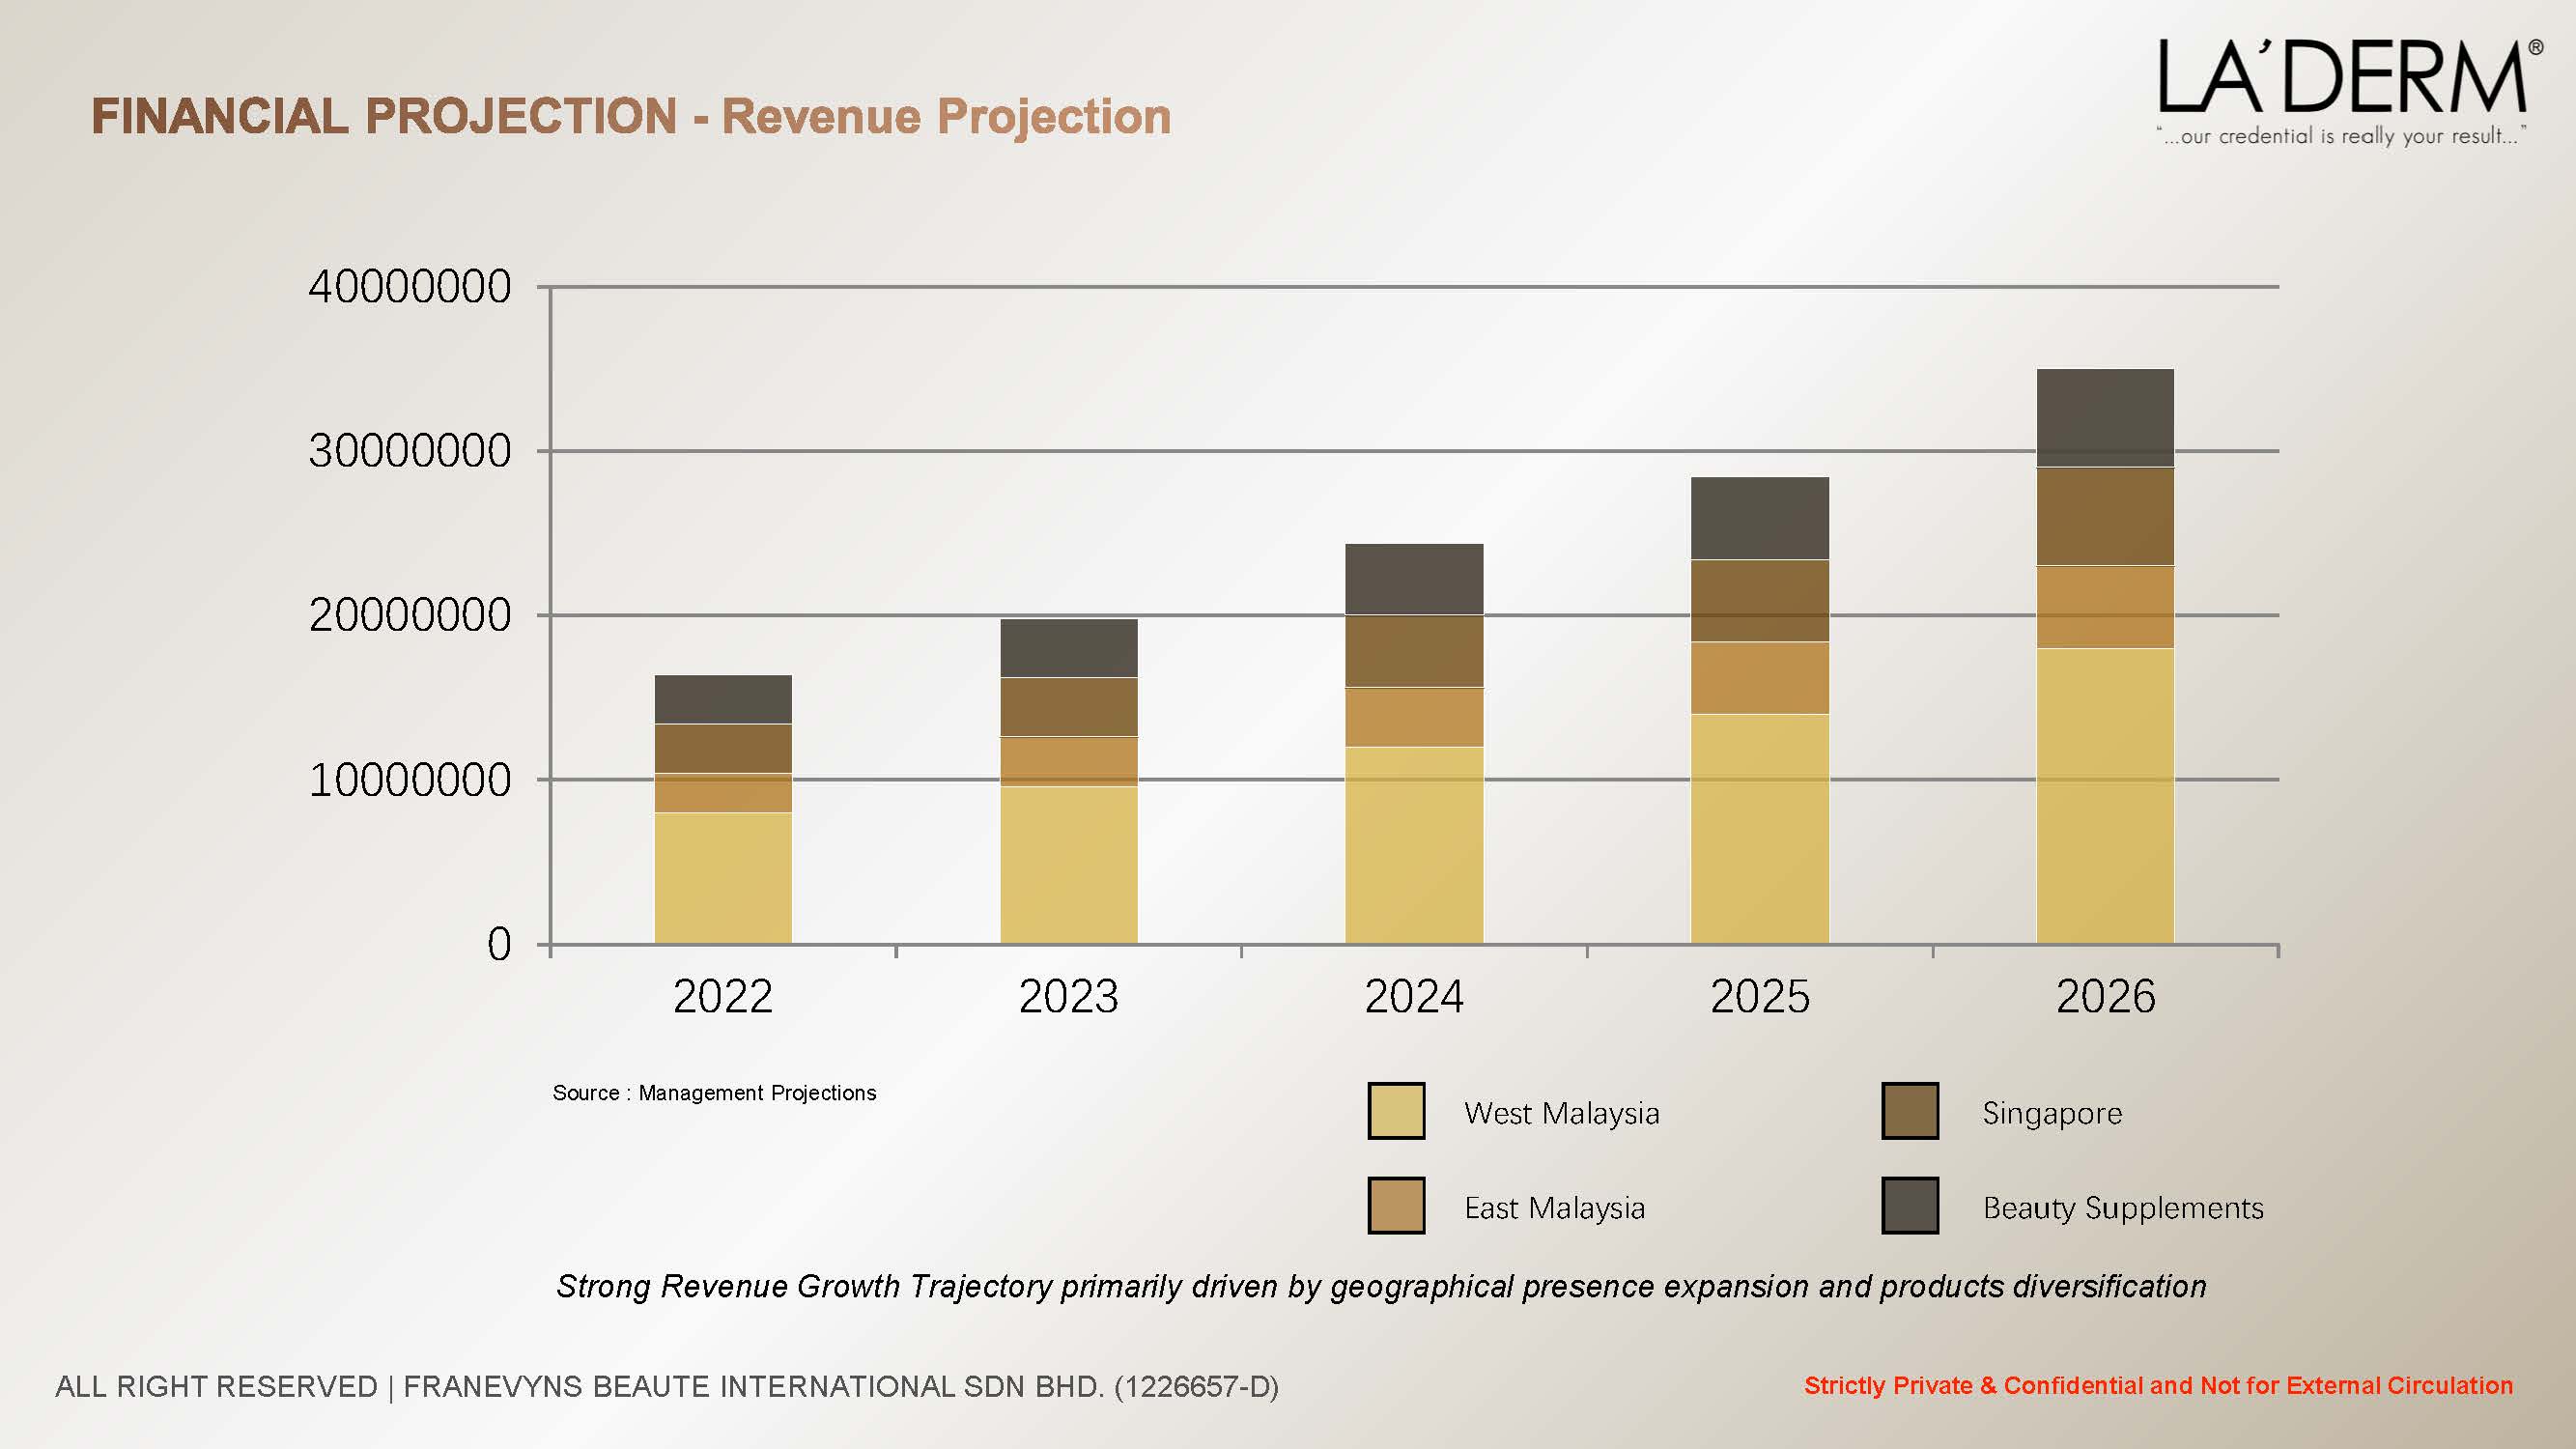
Task: Click the Strong Revenue Growth Trajectory caption
Action: pyautogui.click(x=1381, y=1286)
